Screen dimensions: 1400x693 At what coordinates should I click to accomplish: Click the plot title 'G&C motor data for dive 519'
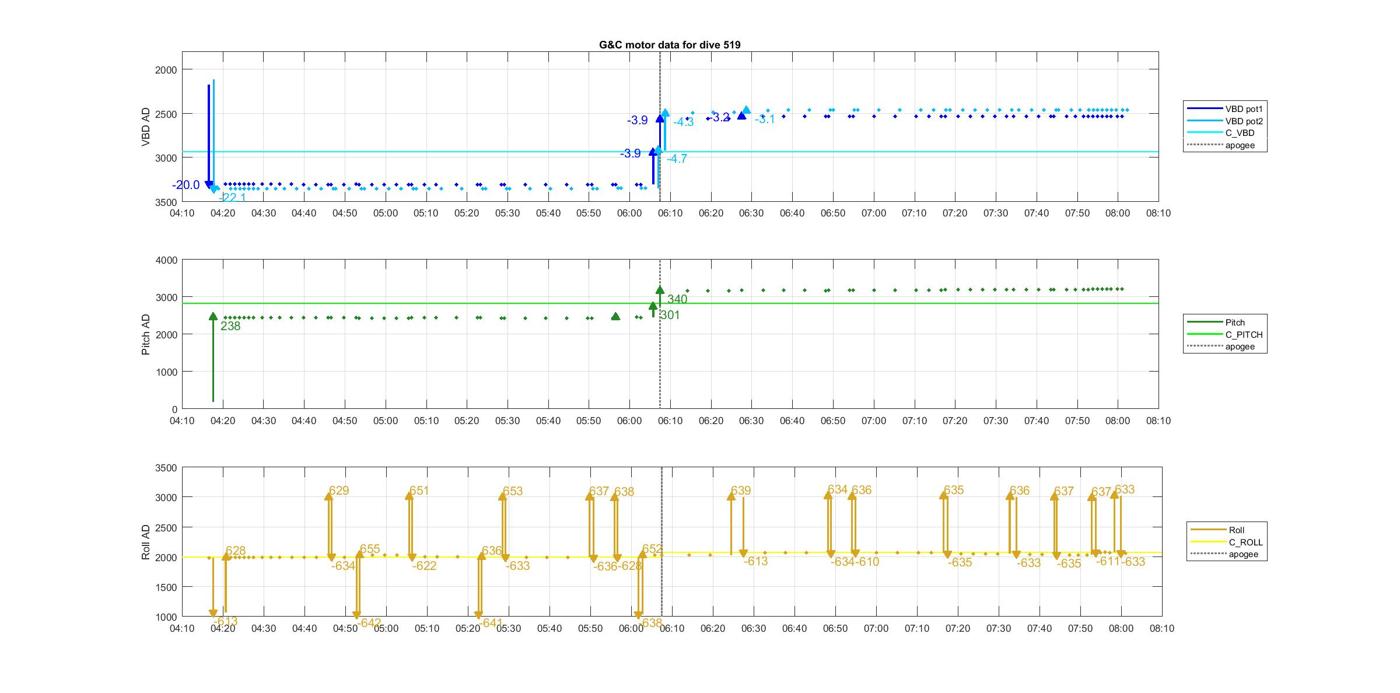pyautogui.click(x=670, y=45)
